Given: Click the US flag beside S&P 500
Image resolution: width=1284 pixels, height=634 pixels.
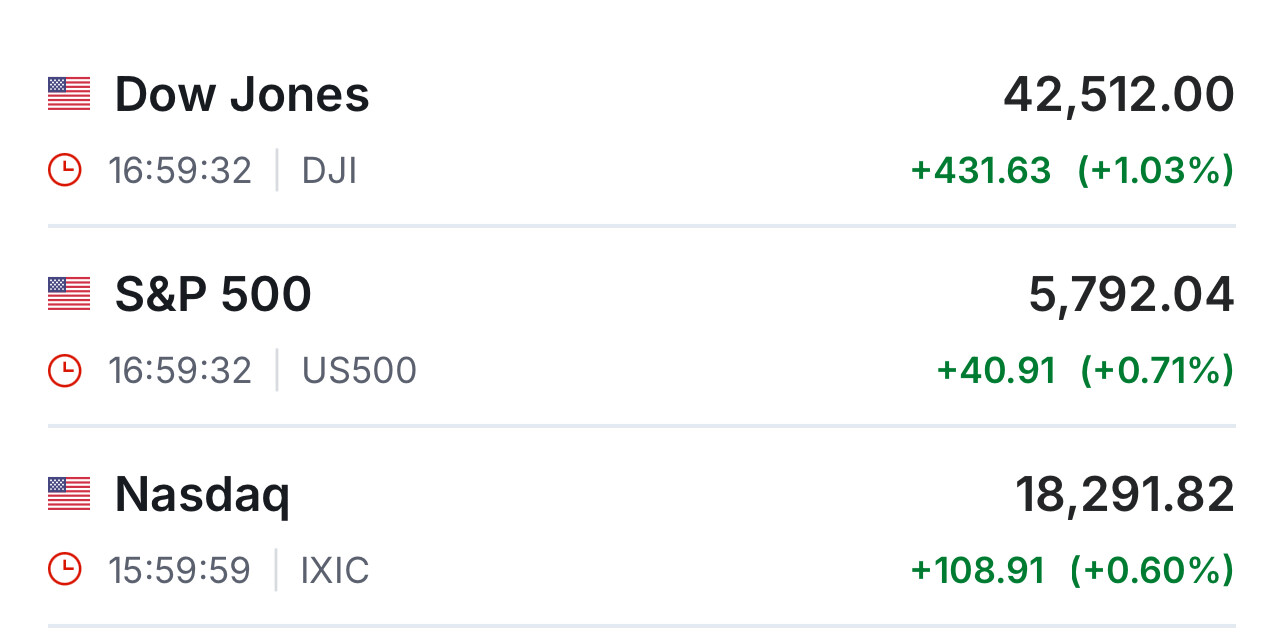Looking at the screenshot, I should click(69, 294).
